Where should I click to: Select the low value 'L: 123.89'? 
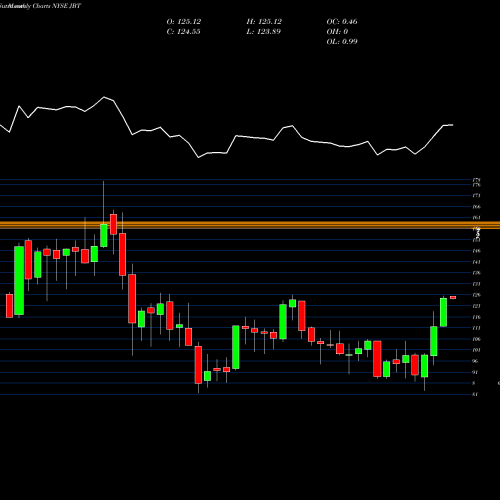click(x=264, y=32)
